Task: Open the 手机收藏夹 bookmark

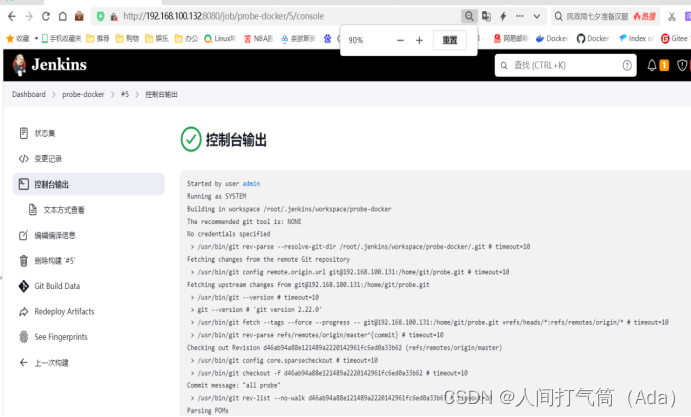Action: click(x=61, y=39)
